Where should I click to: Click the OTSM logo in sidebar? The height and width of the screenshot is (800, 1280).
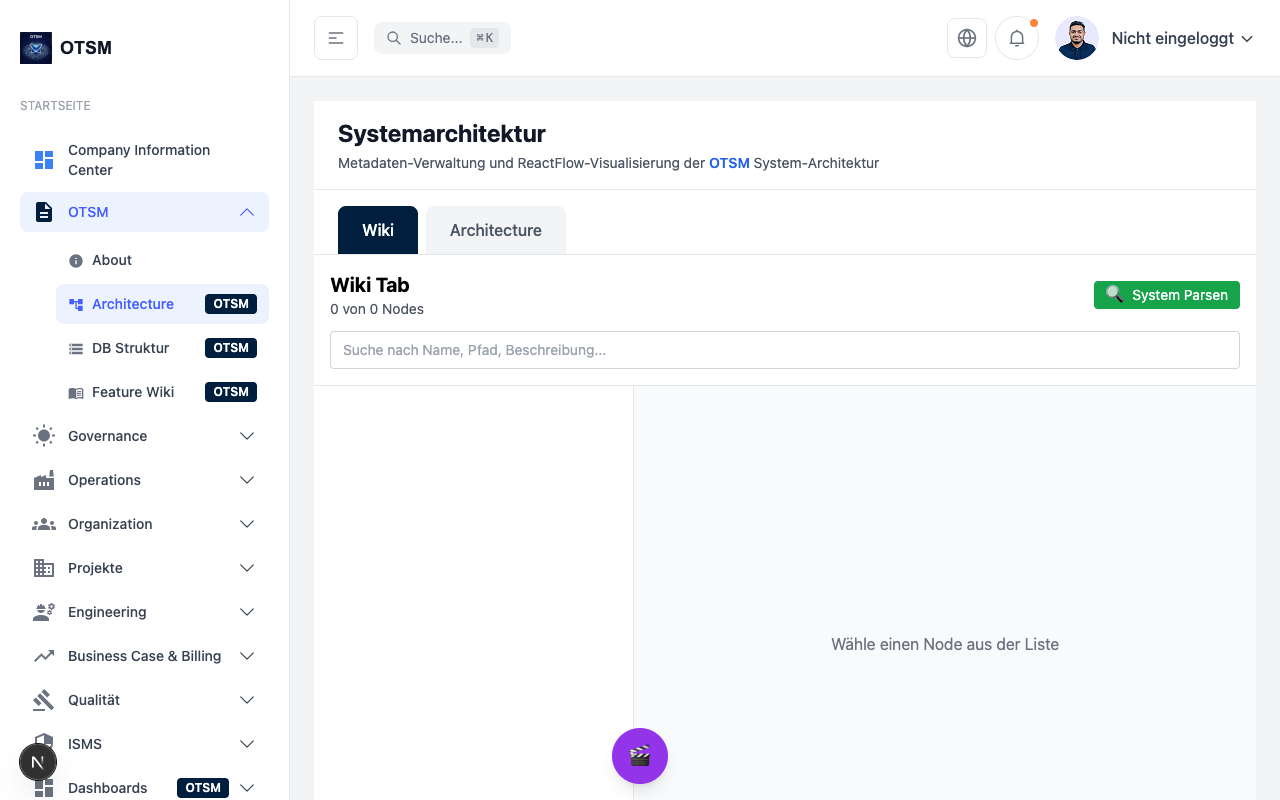click(x=36, y=48)
